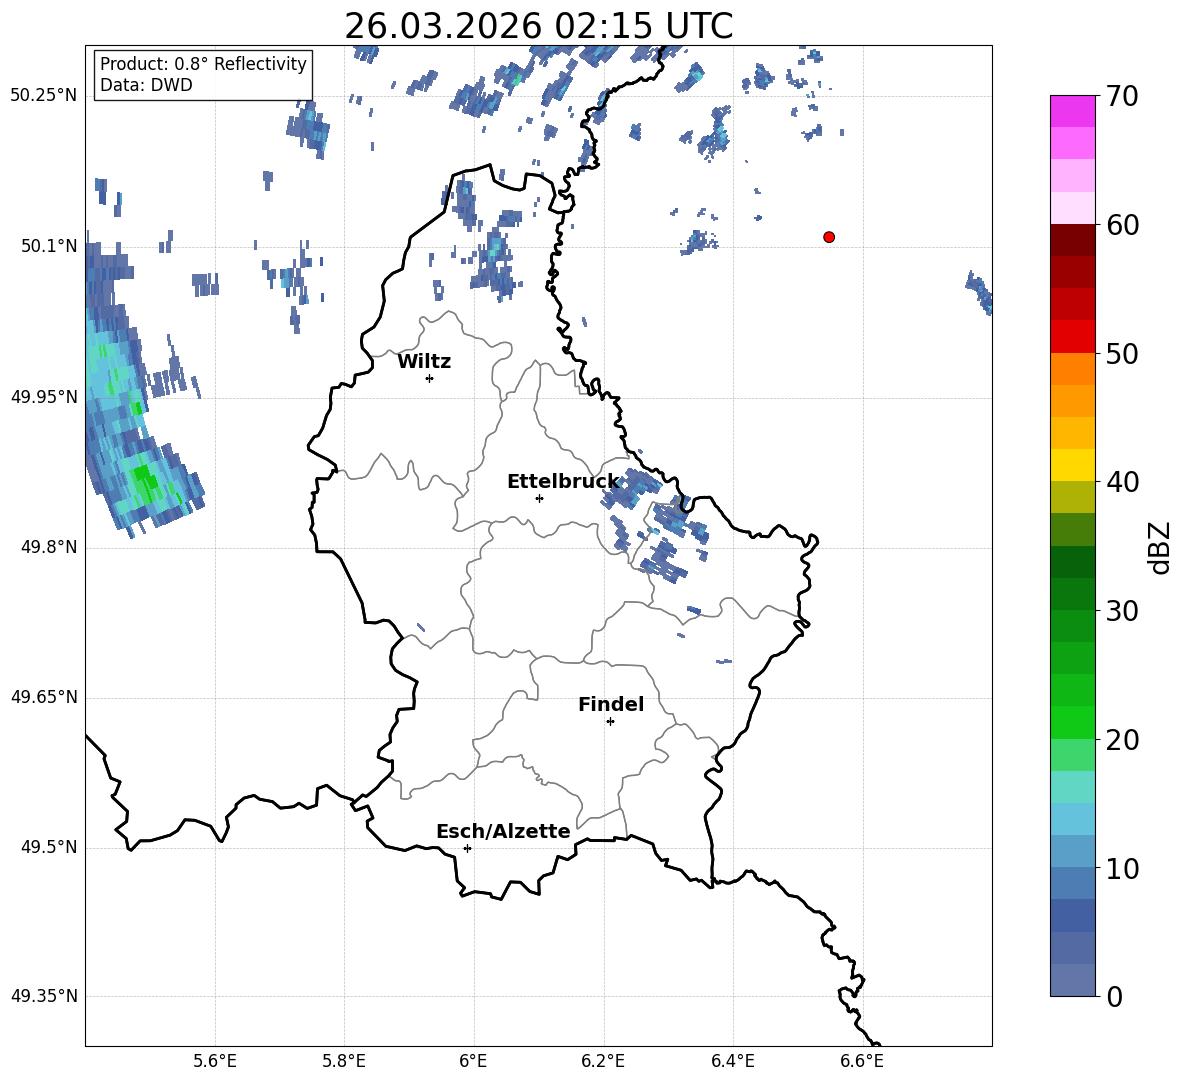This screenshot has width=1184, height=1081.
Task: Click the 49.95°N latitude label
Action: click(44, 396)
